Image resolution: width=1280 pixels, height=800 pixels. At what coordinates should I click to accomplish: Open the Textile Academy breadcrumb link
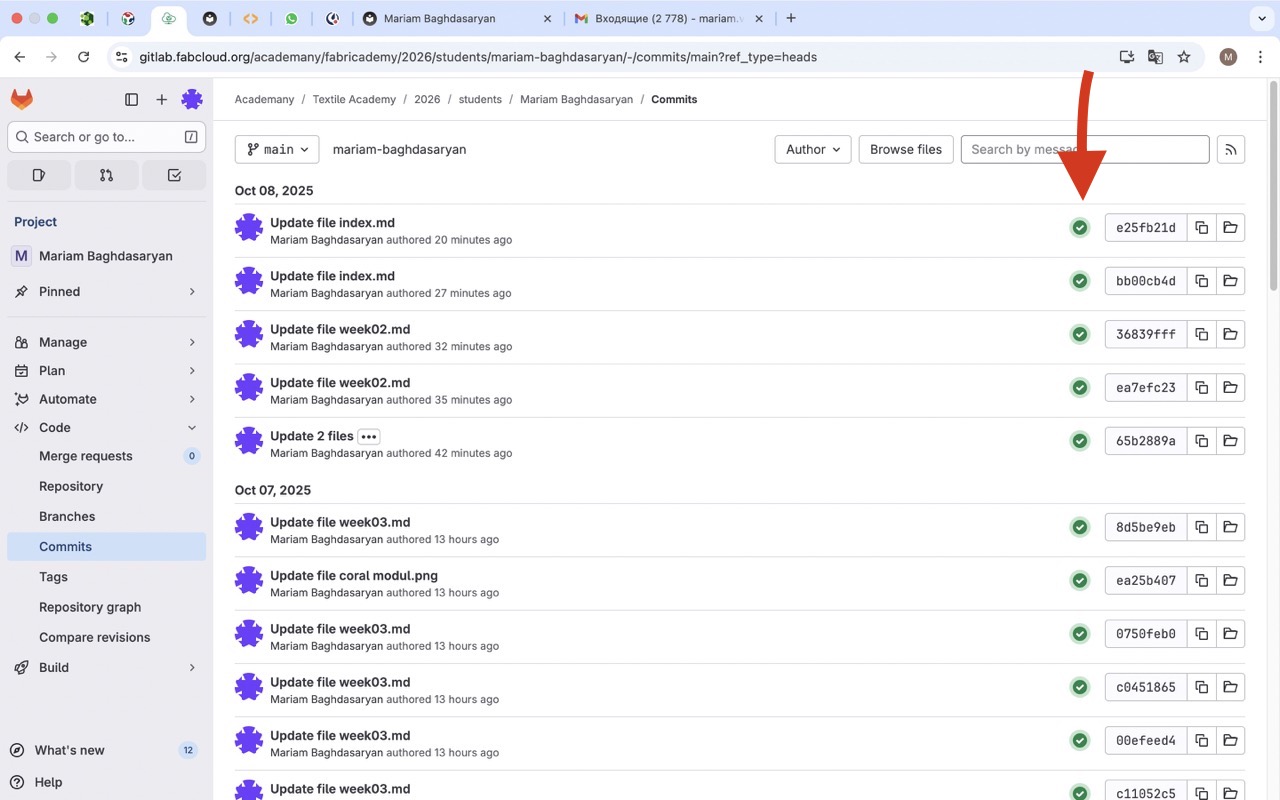coord(354,100)
